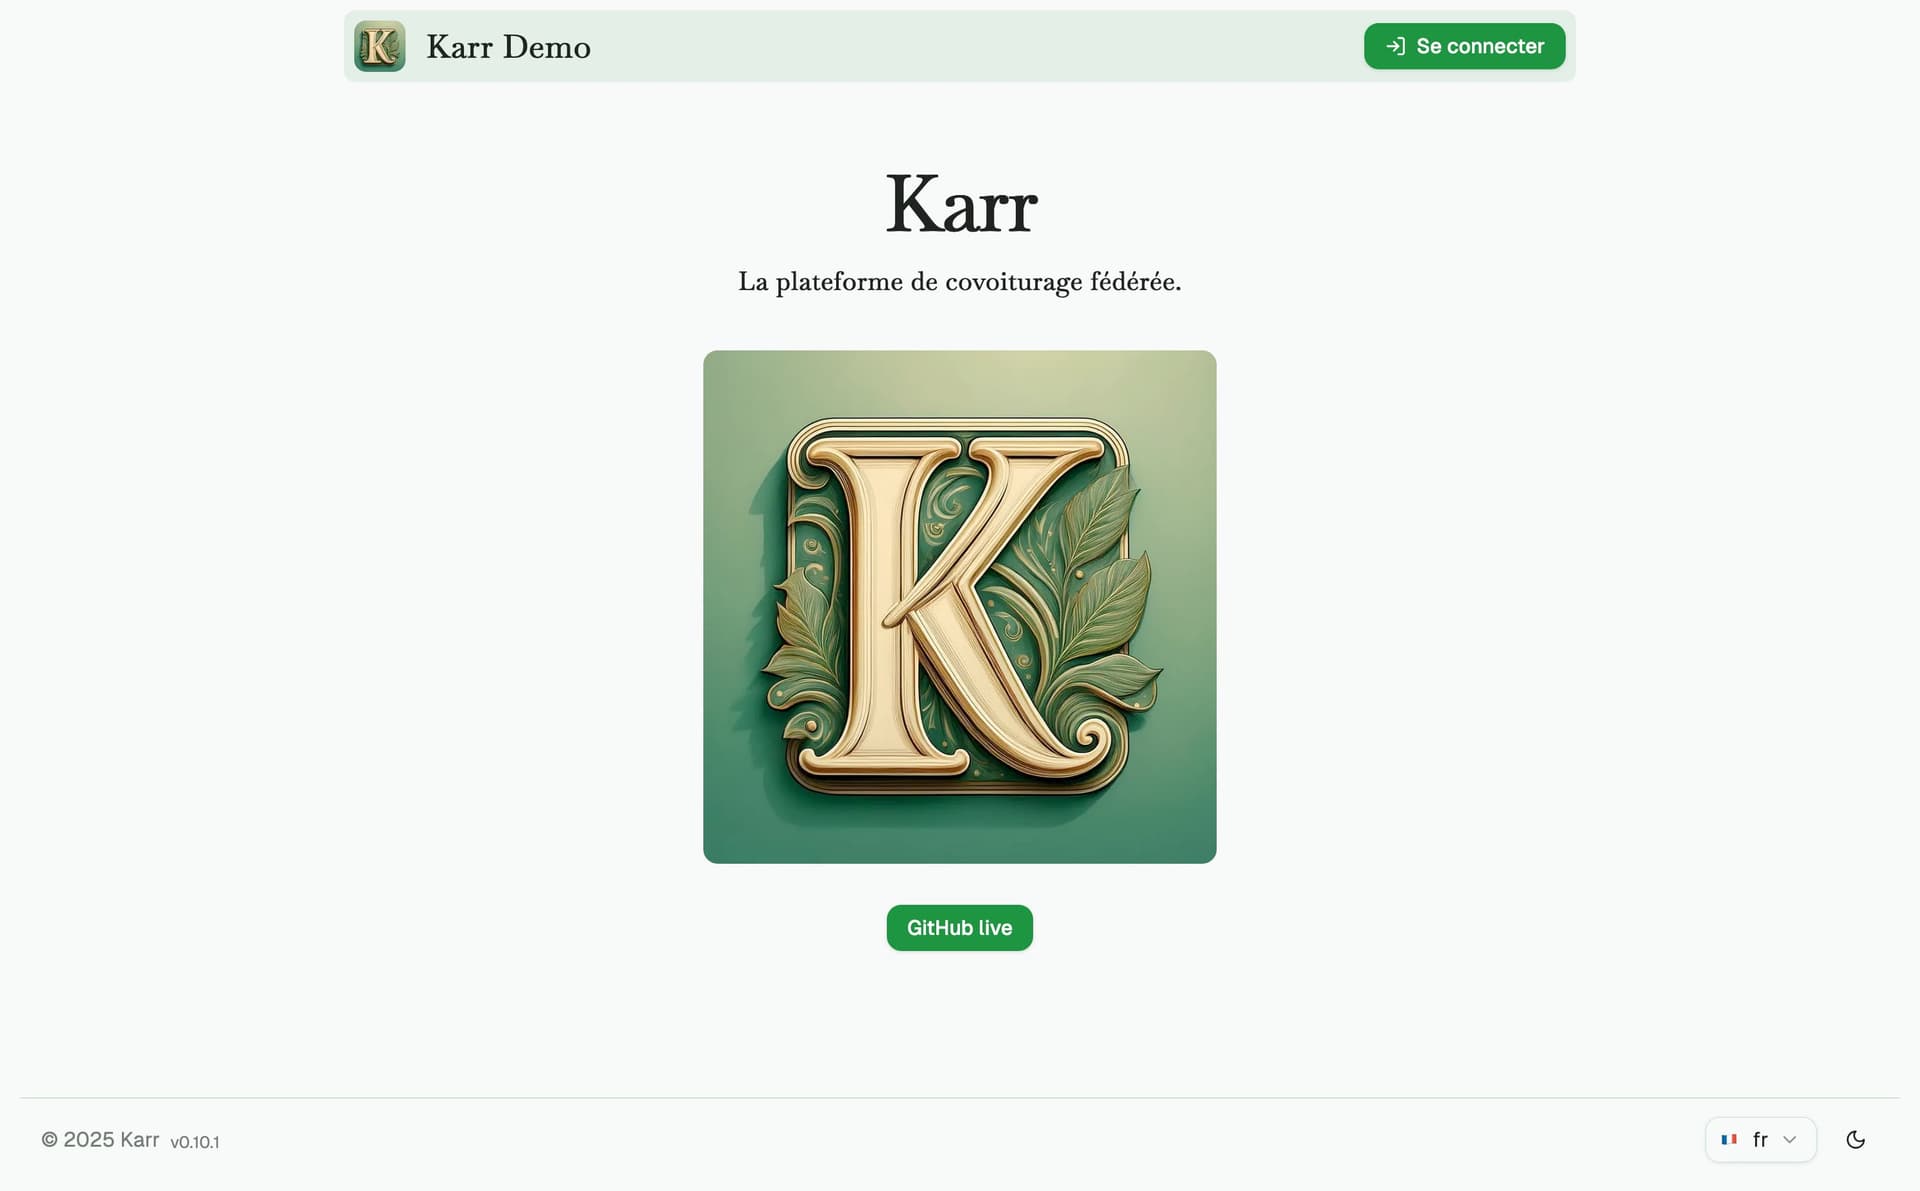Expand language selector chevron arrow

[1790, 1140]
